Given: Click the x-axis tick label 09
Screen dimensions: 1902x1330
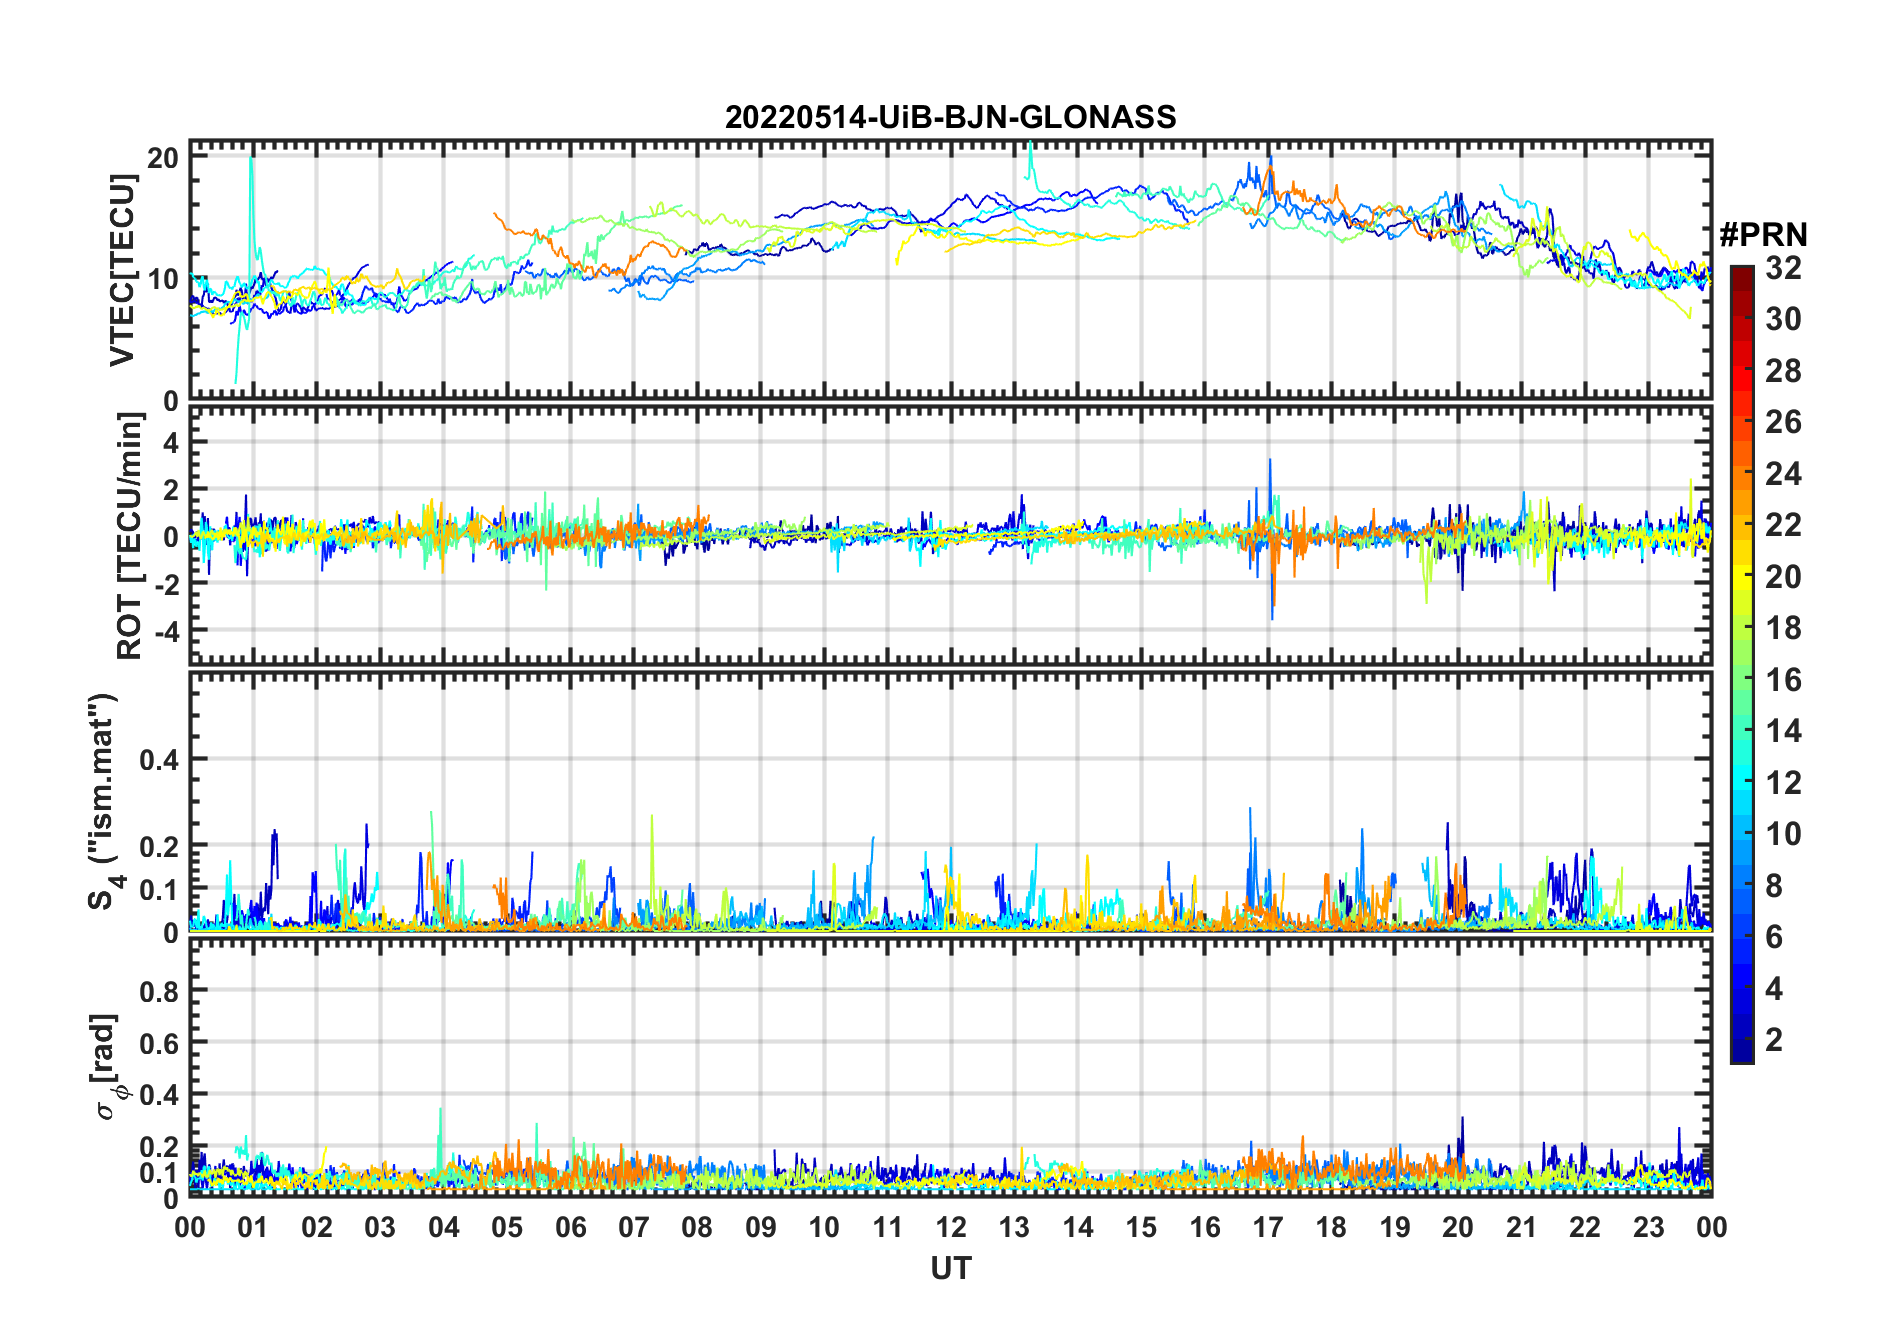Looking at the screenshot, I should [x=761, y=1227].
